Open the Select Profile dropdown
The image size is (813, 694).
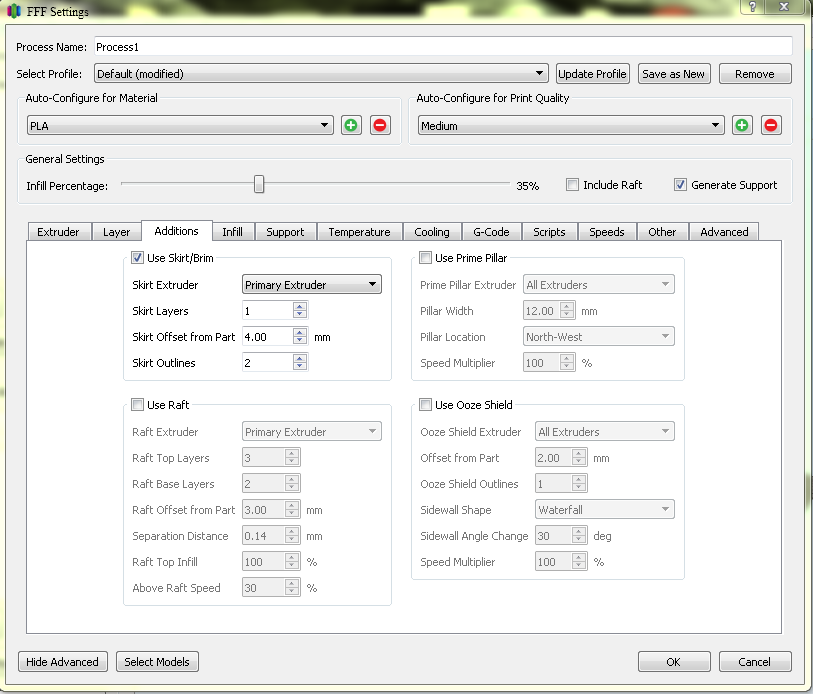point(321,74)
